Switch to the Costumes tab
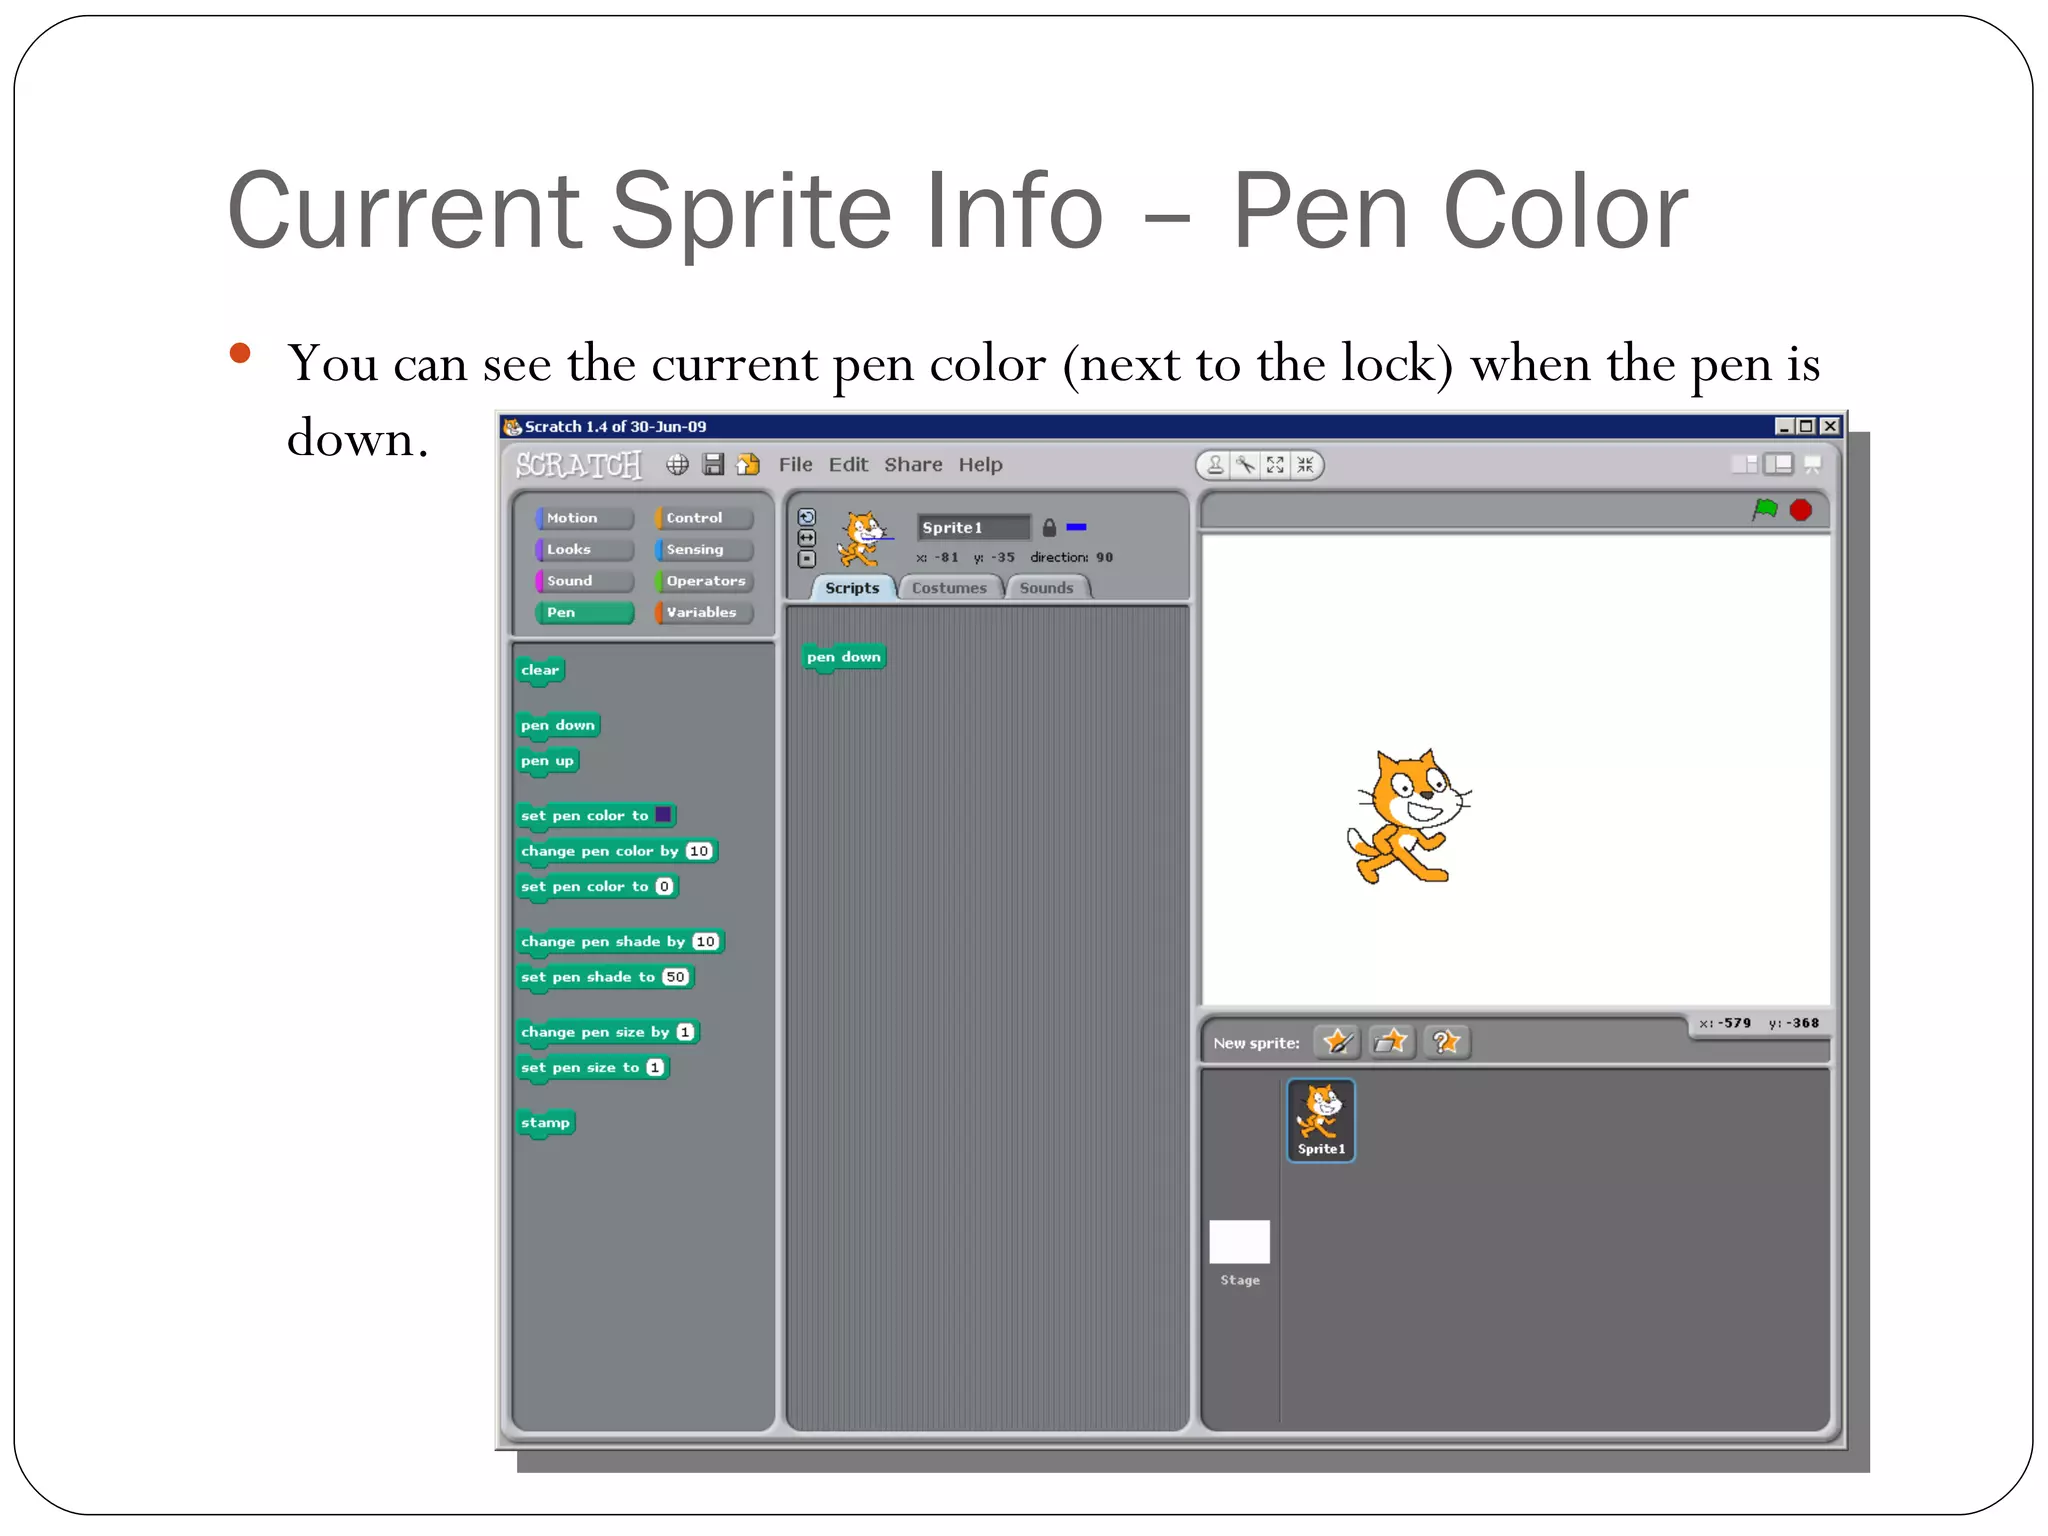Screen dimensions: 2048x1536 [x=948, y=588]
